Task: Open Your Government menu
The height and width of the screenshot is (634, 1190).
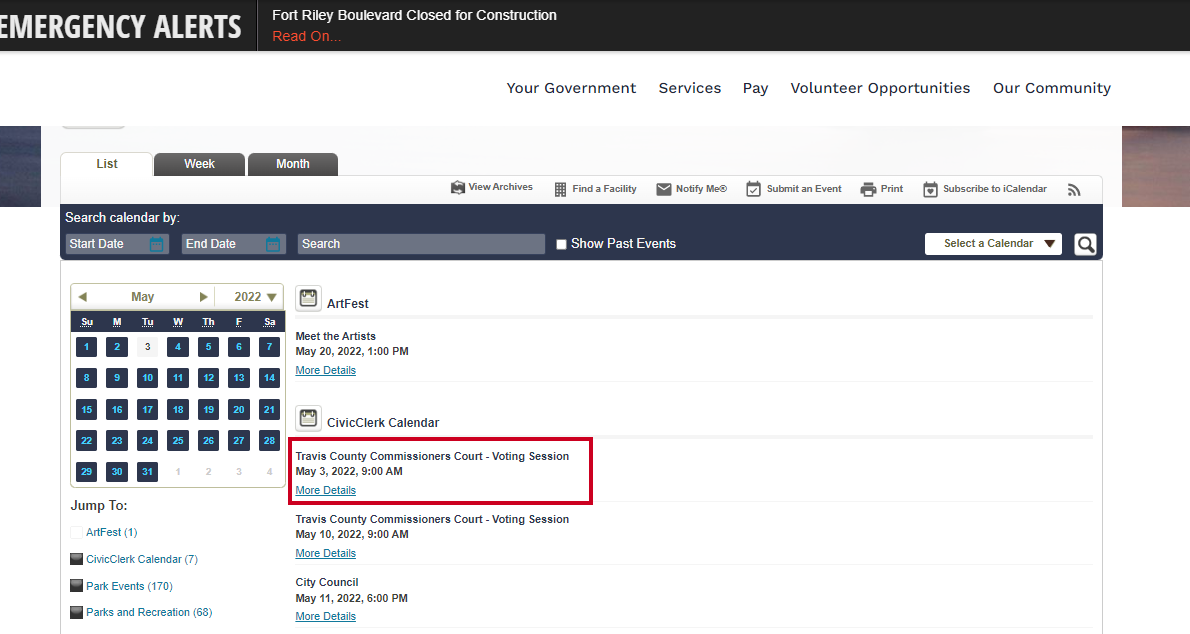Action: (x=571, y=88)
